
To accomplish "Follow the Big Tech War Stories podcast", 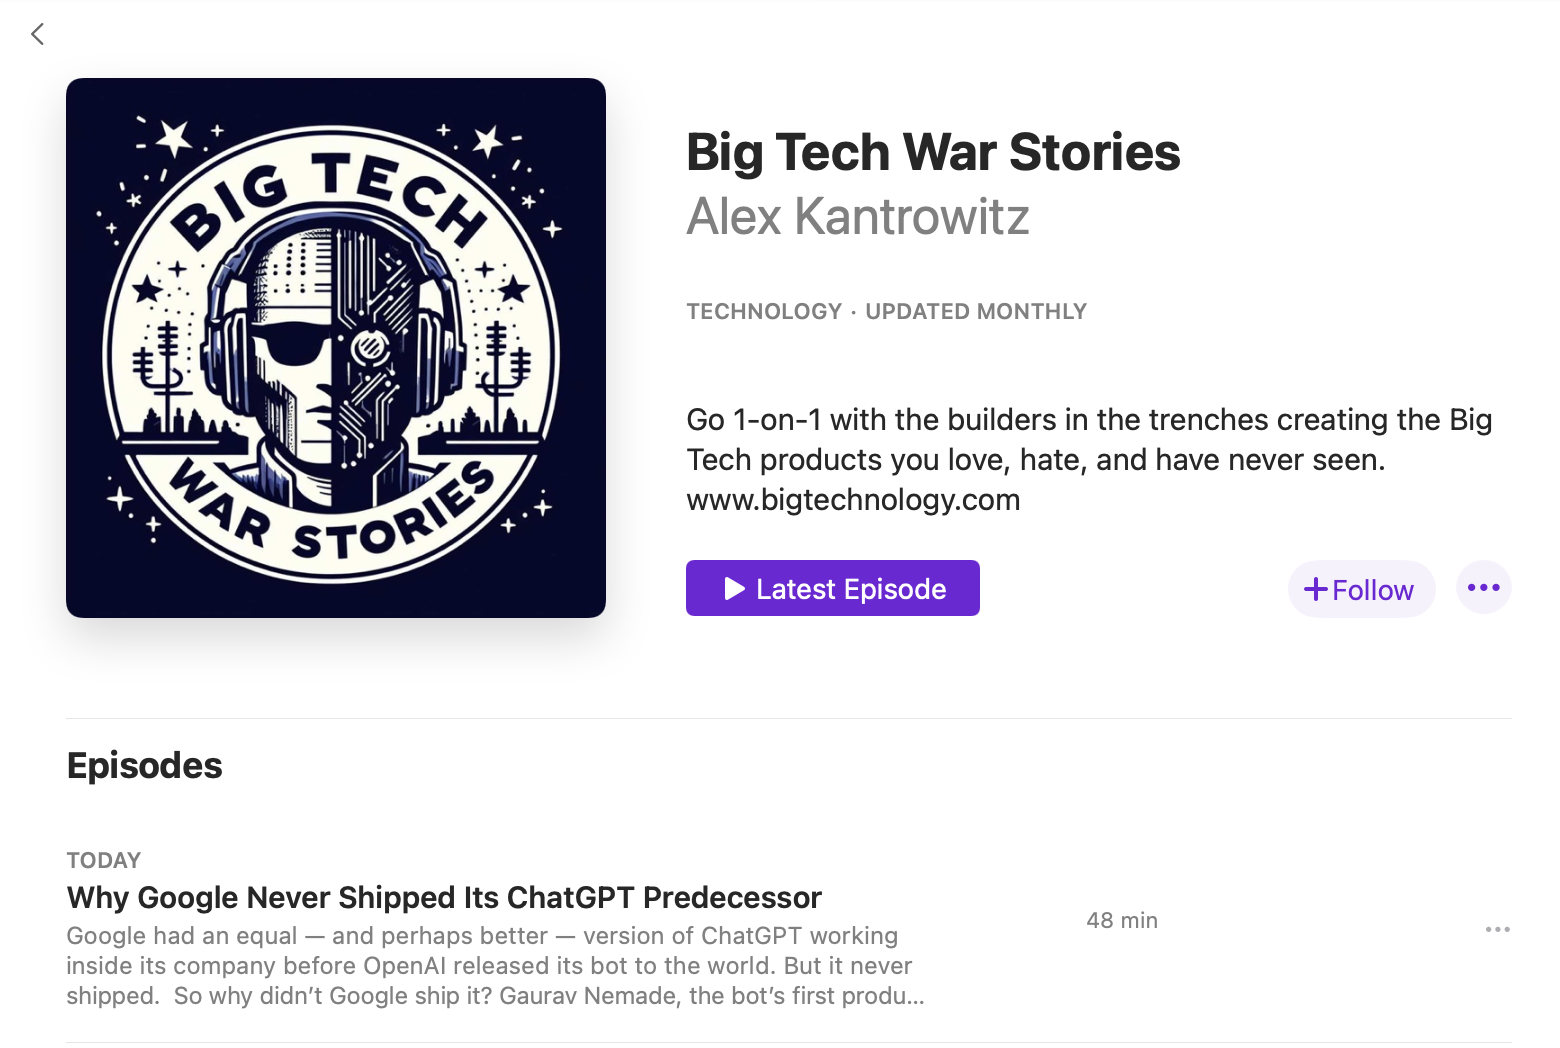I will 1361,589.
